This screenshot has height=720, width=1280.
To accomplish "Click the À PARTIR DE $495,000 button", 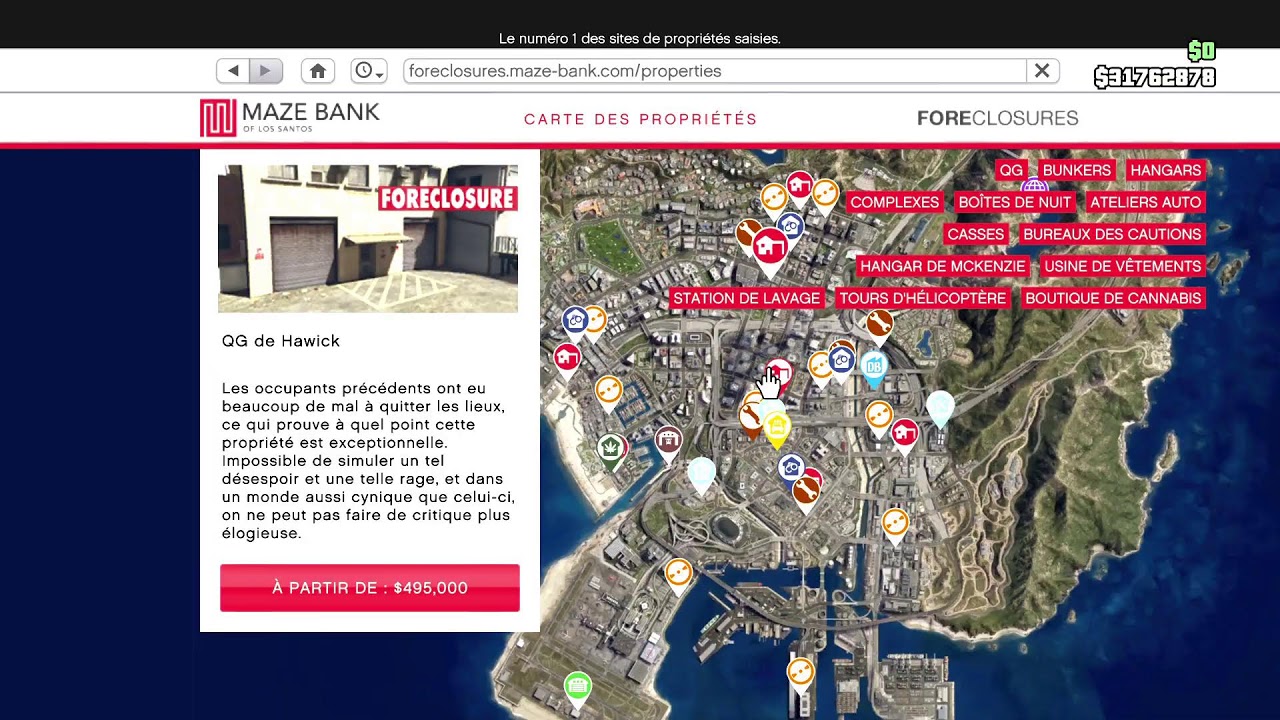I will click(370, 588).
